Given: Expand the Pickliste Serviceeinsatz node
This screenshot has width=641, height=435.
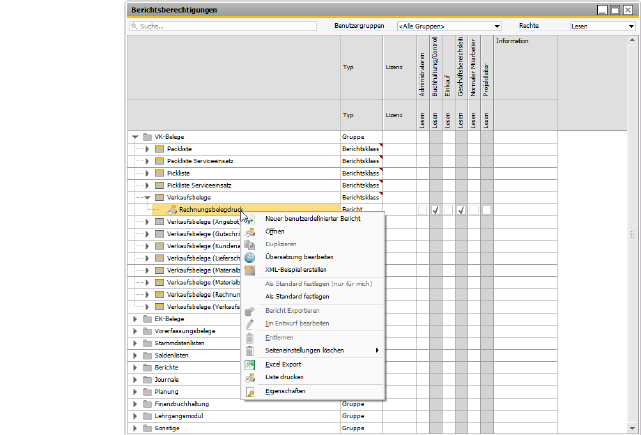Looking at the screenshot, I should [147, 186].
